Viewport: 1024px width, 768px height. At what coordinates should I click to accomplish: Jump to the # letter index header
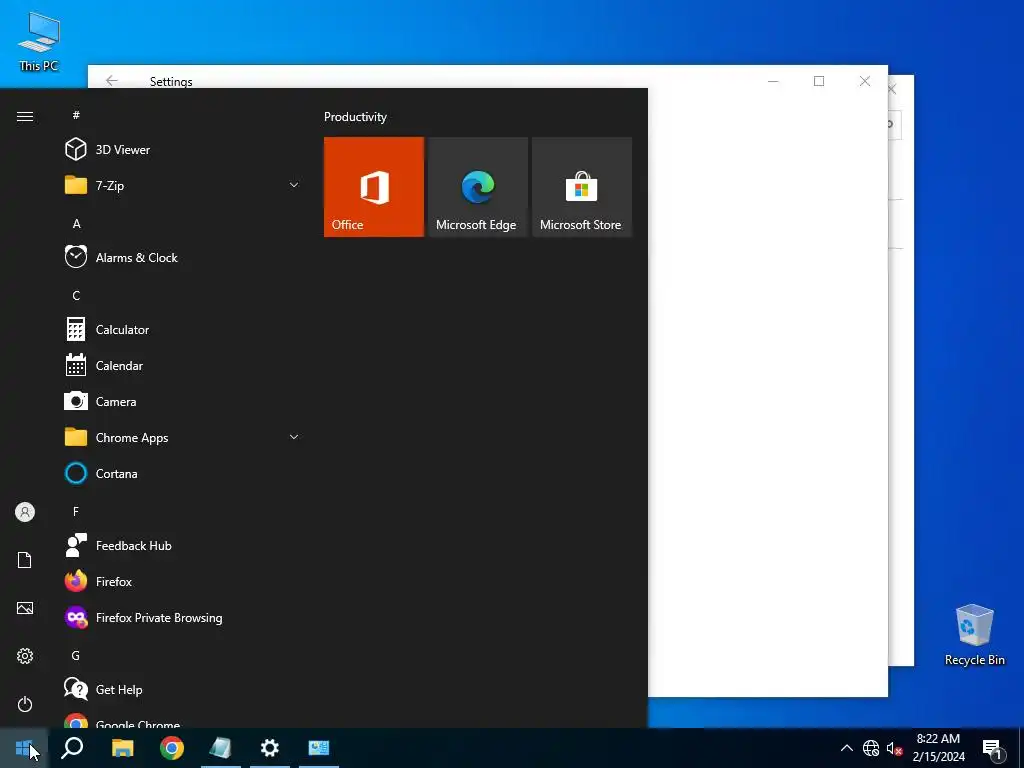pos(76,115)
